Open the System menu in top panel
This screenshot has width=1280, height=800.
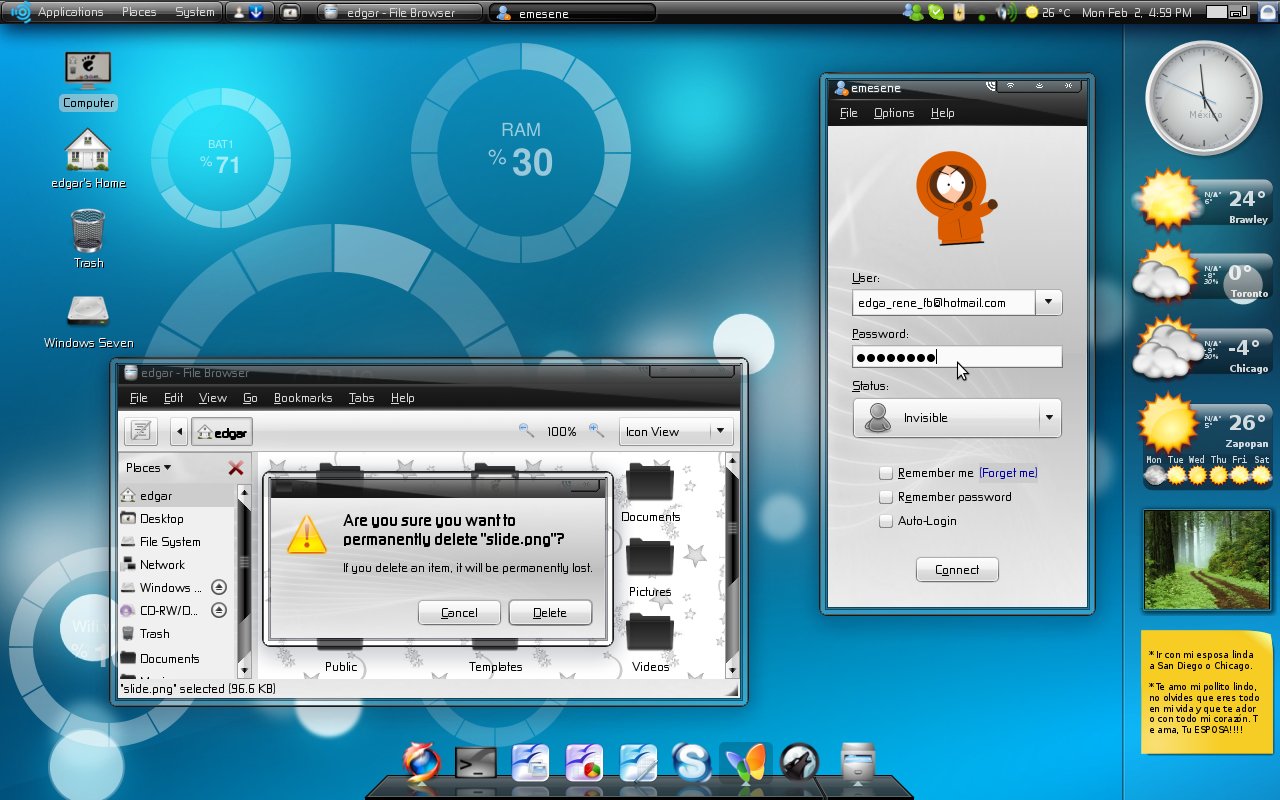(194, 12)
